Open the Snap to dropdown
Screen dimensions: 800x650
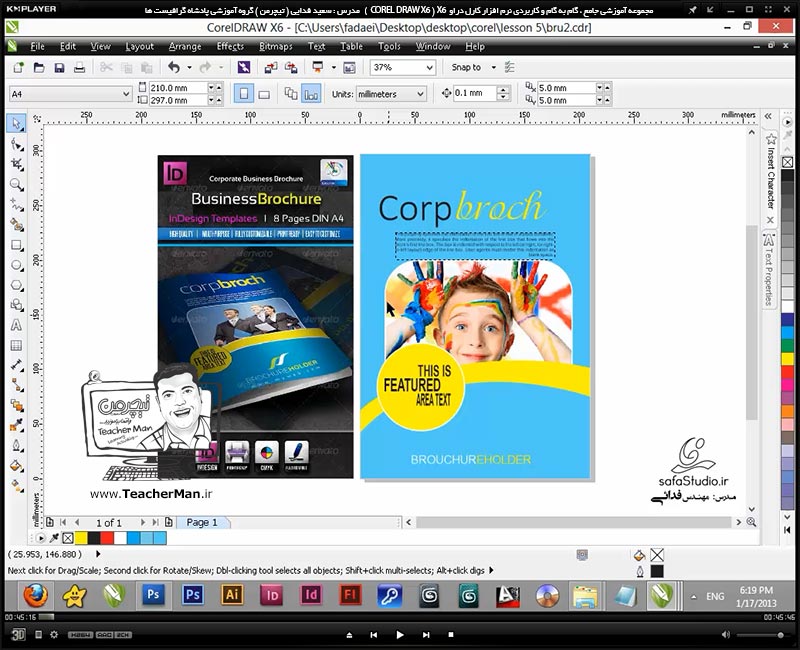[x=493, y=67]
